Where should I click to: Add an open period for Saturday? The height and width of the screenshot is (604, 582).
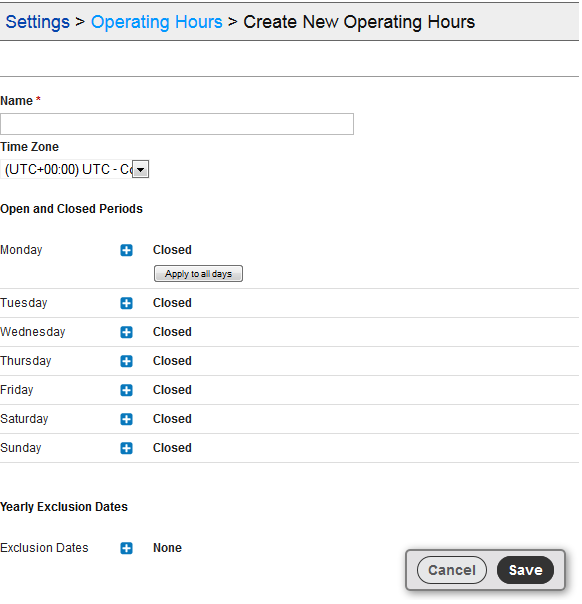[x=126, y=419]
